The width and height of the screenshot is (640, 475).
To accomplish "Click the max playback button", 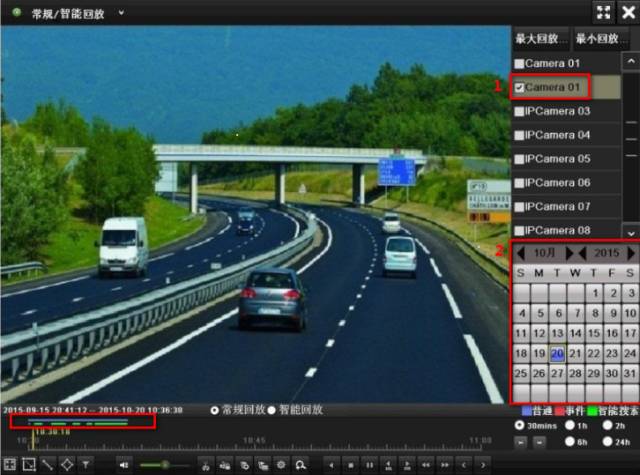I will coord(540,38).
